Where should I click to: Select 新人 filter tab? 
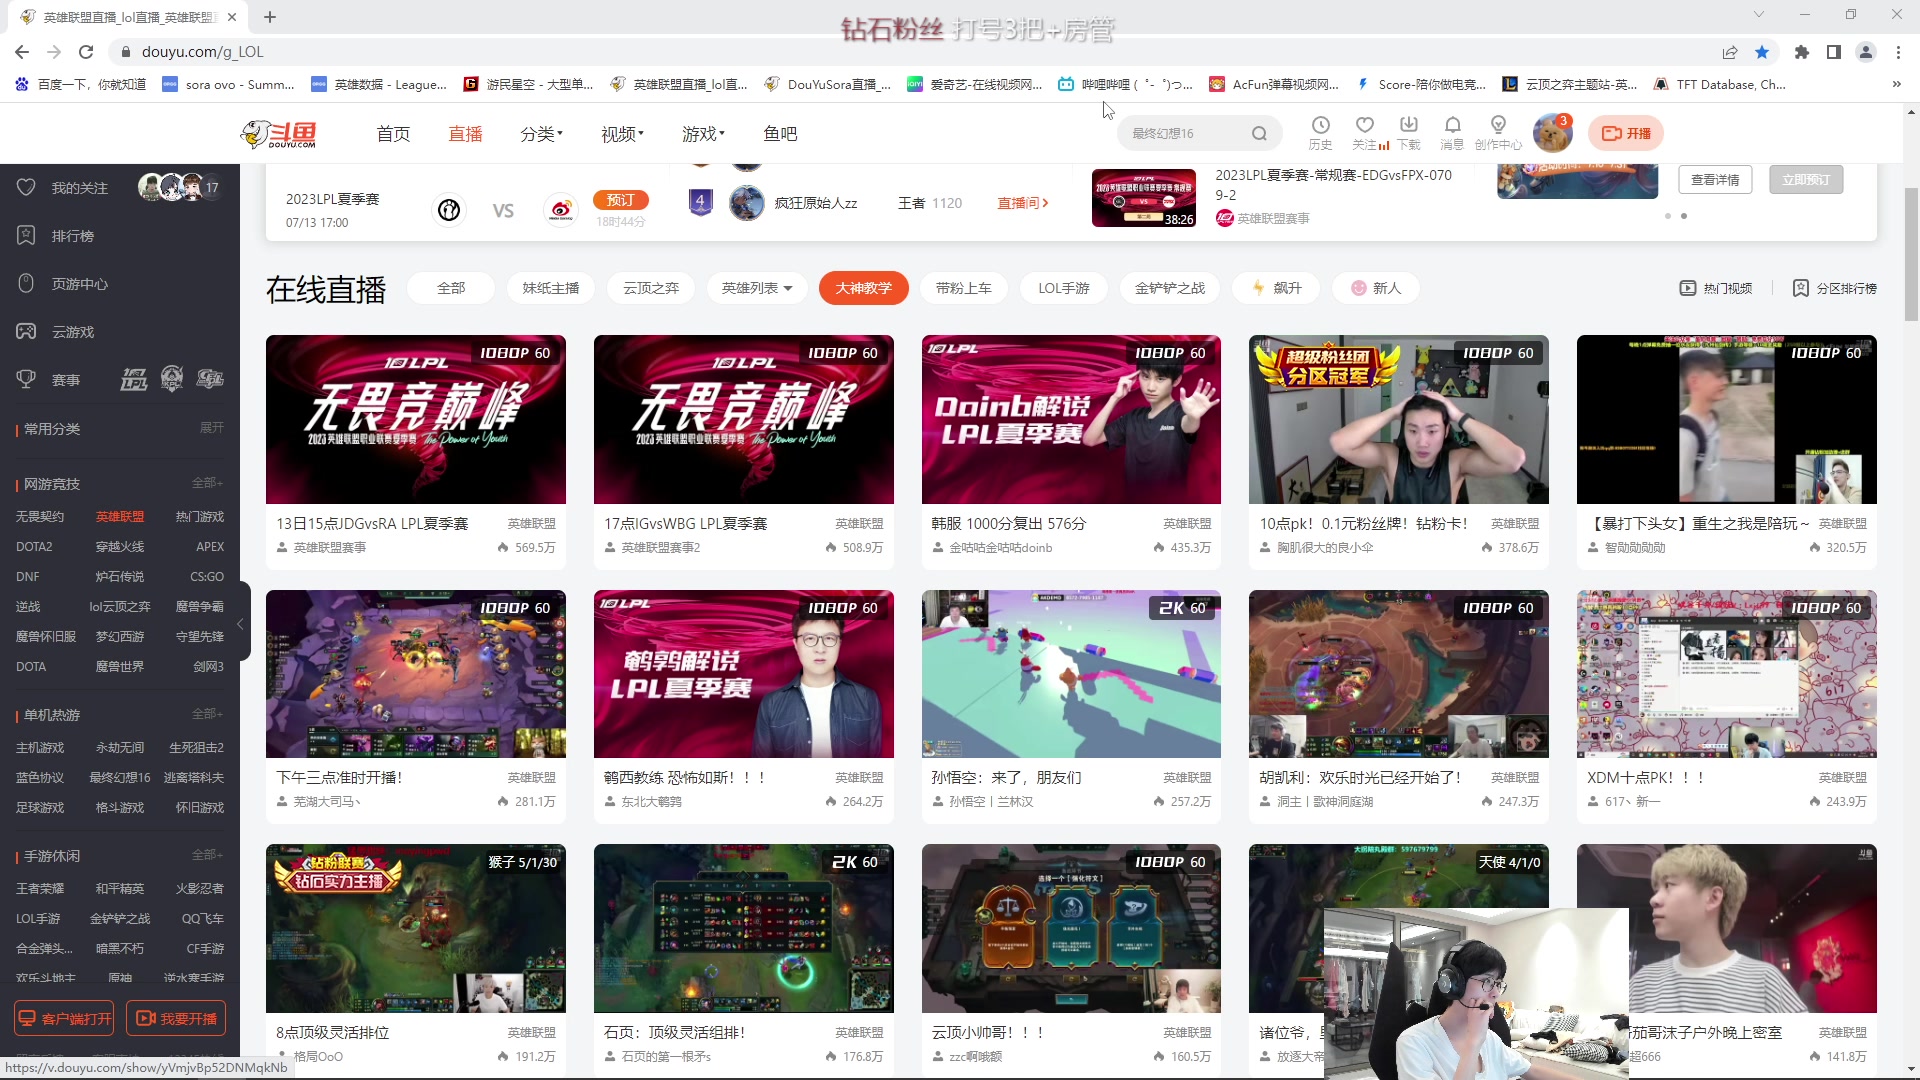pyautogui.click(x=1376, y=288)
